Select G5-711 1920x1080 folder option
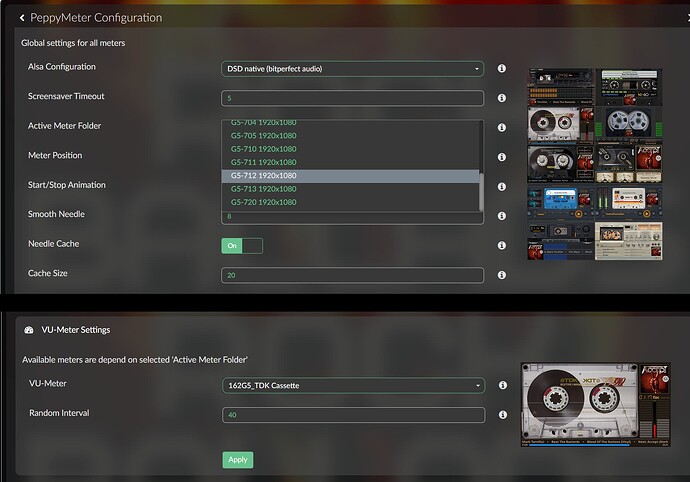690x482 pixels. point(350,162)
